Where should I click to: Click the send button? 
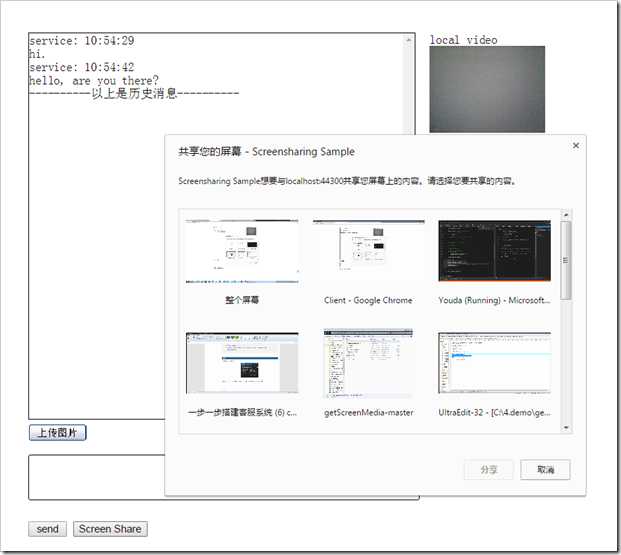tap(47, 529)
